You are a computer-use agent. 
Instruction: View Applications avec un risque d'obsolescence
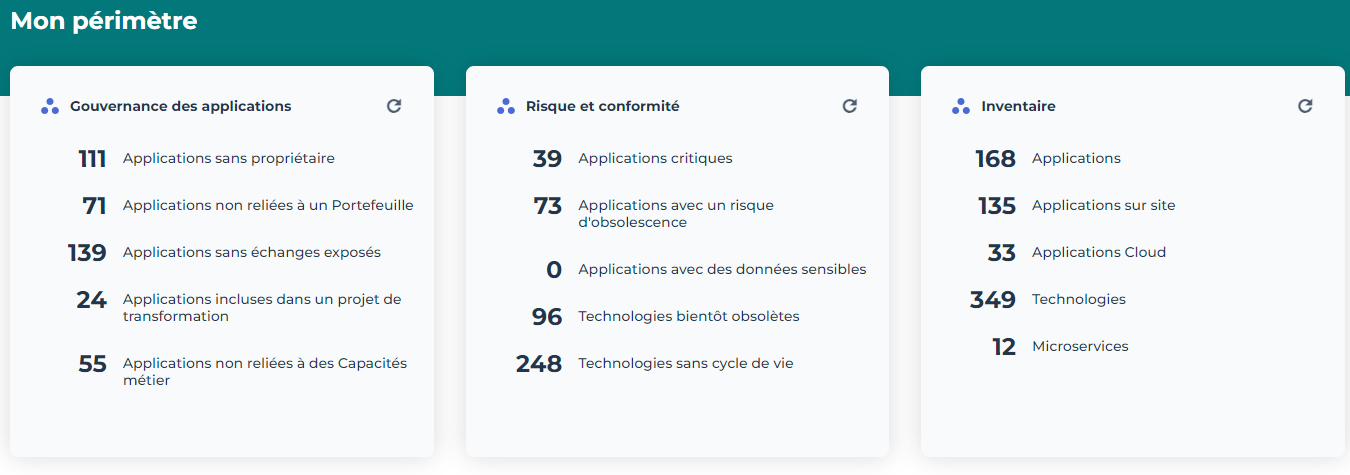[675, 213]
